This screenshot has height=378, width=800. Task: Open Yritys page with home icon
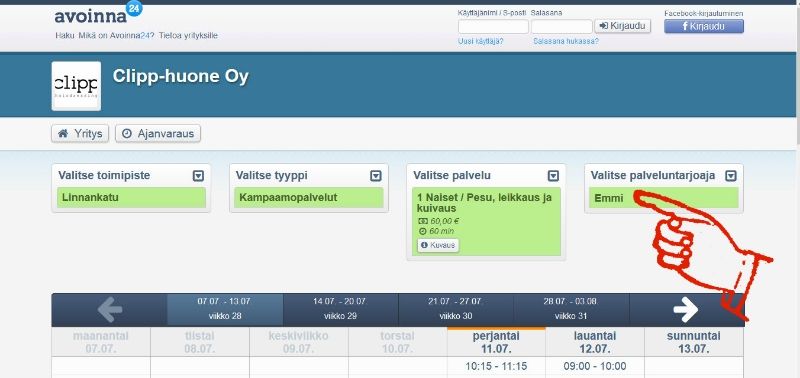point(80,134)
